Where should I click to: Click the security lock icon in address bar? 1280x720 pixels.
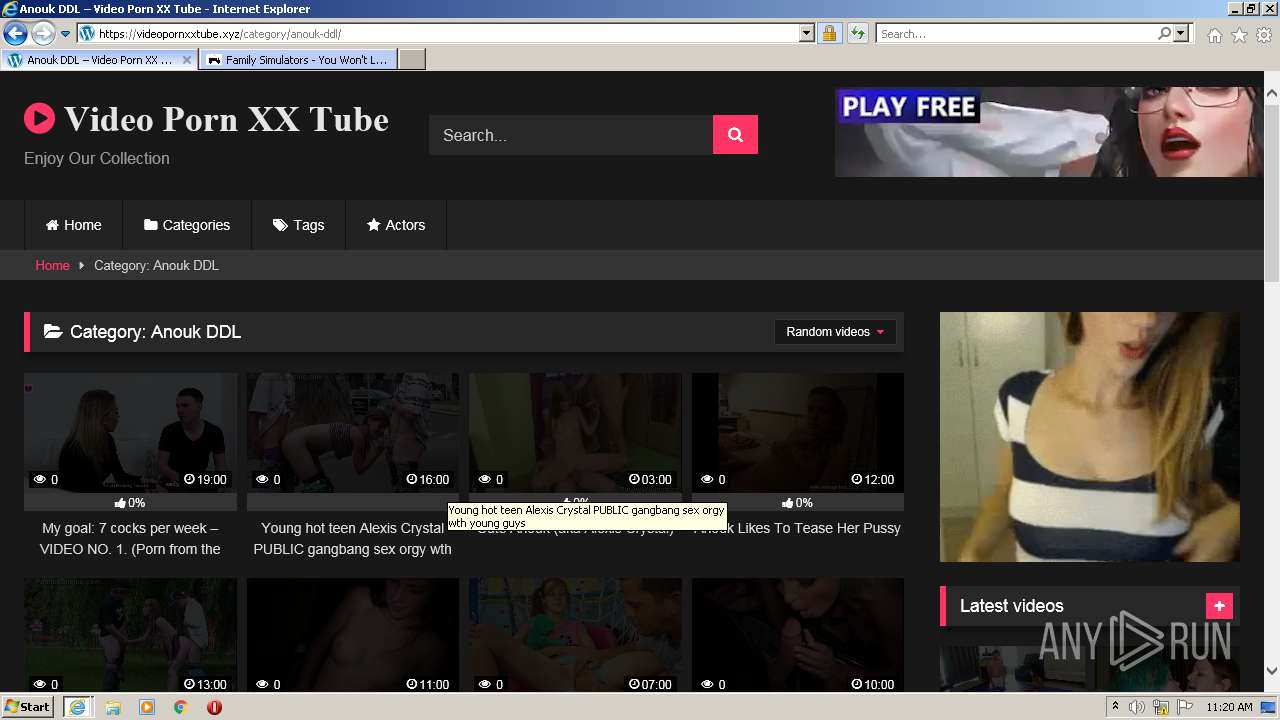(x=829, y=33)
